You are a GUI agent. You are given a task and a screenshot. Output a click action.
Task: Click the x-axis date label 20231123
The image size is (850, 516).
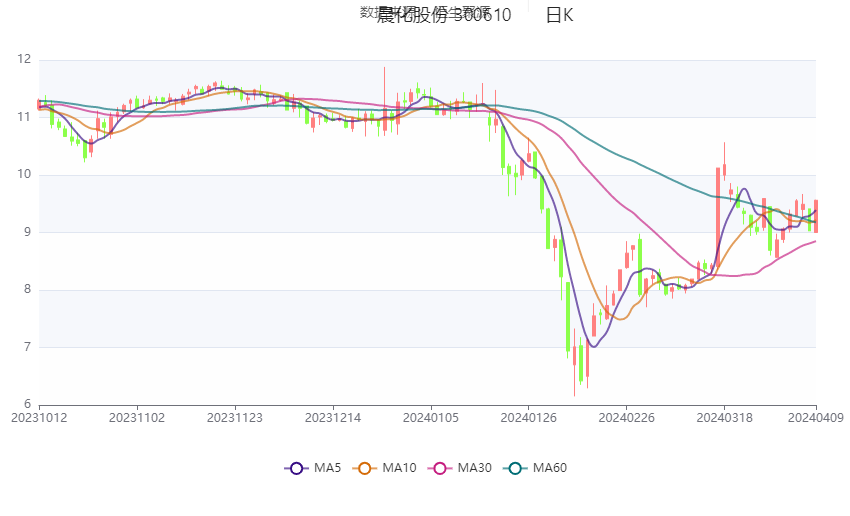pos(235,418)
